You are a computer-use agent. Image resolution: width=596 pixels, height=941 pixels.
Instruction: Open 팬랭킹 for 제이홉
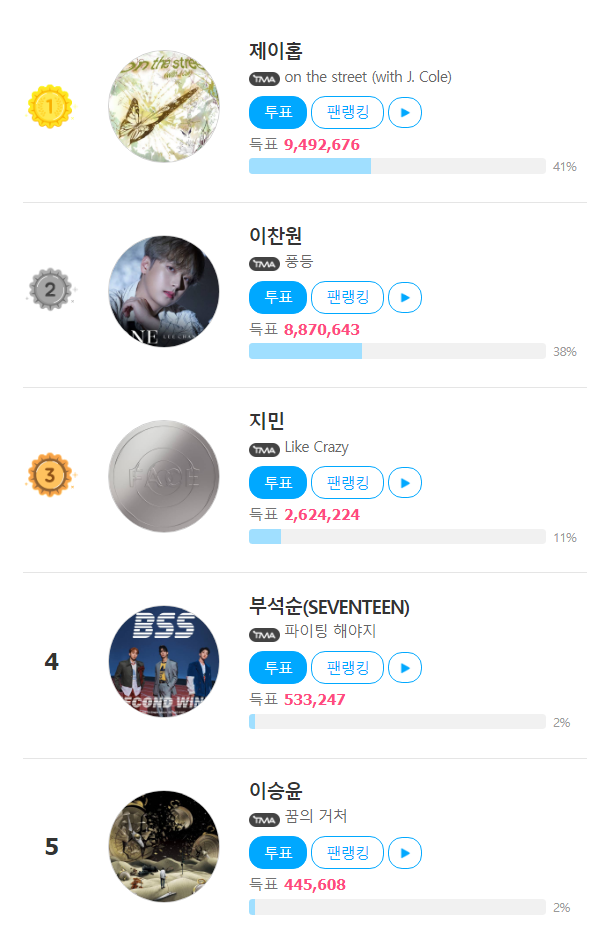pyautogui.click(x=348, y=112)
